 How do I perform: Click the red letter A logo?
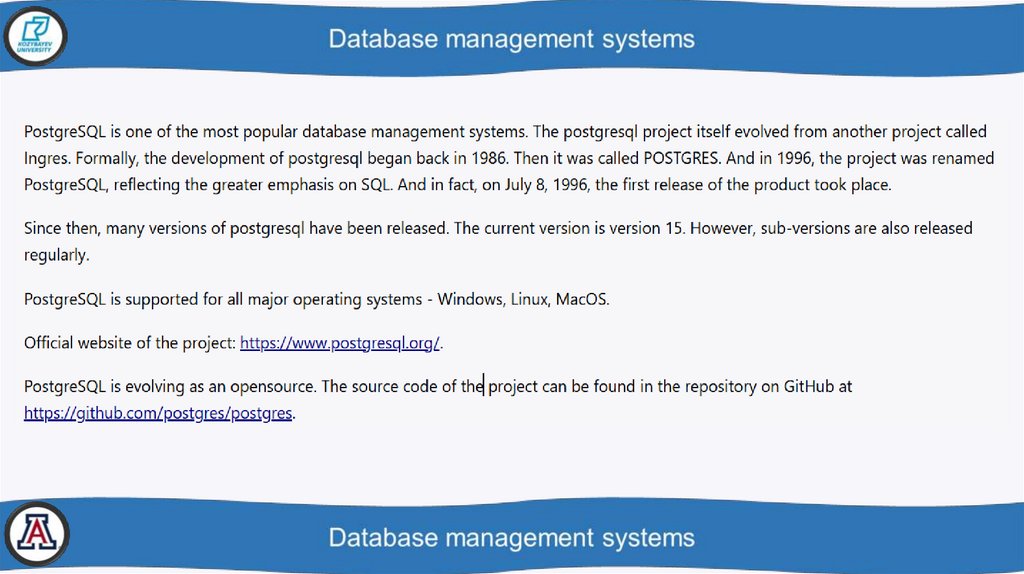pyautogui.click(x=36, y=534)
